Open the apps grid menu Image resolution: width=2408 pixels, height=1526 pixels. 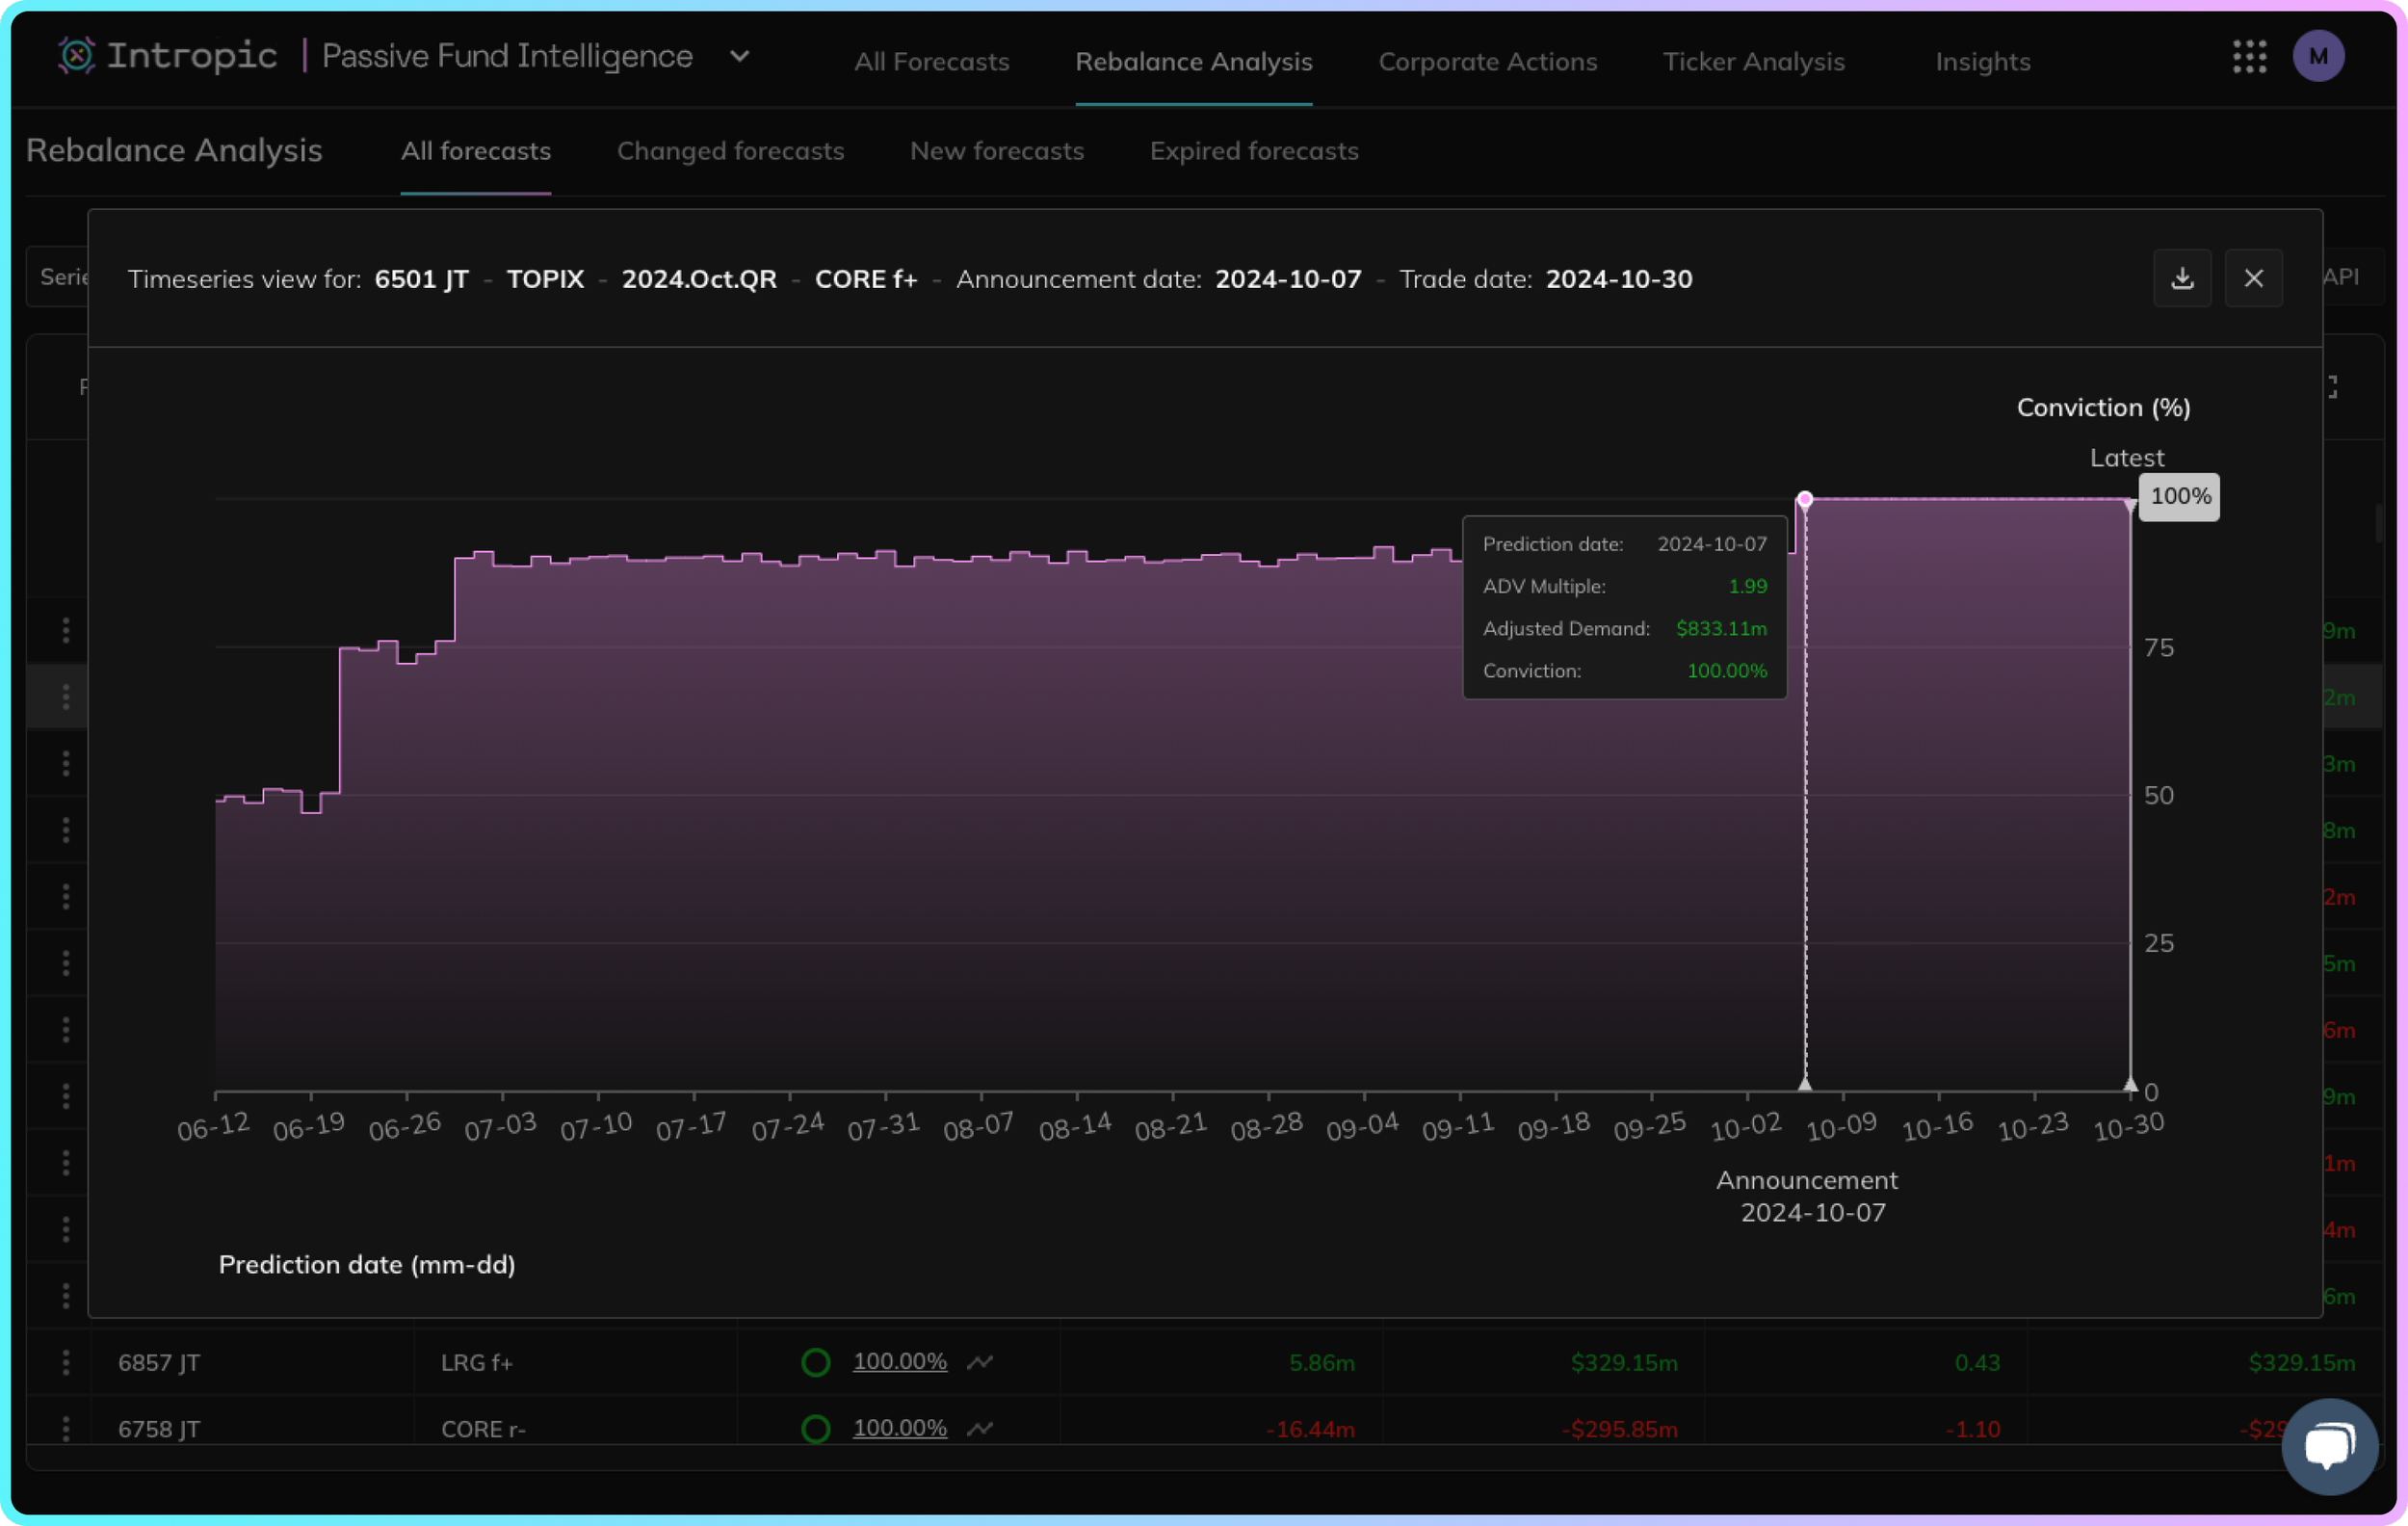(2249, 57)
